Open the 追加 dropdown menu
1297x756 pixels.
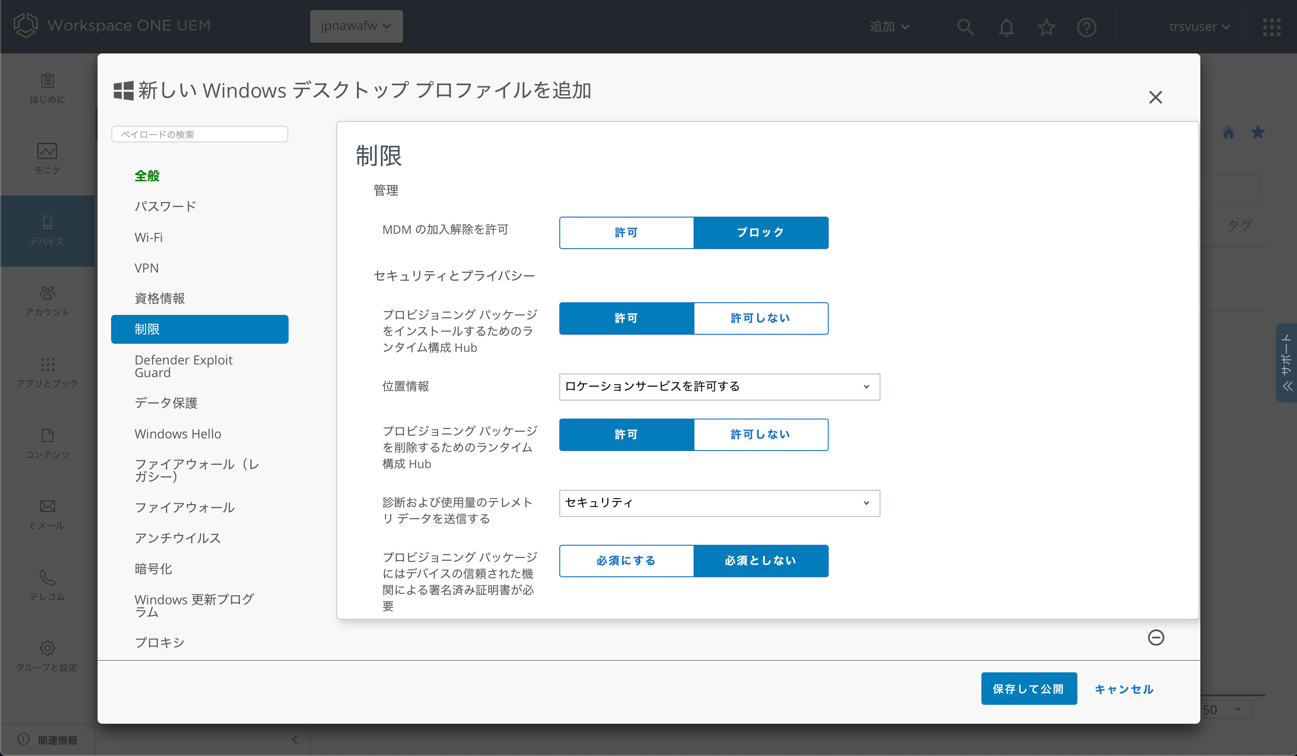pyautogui.click(x=889, y=27)
